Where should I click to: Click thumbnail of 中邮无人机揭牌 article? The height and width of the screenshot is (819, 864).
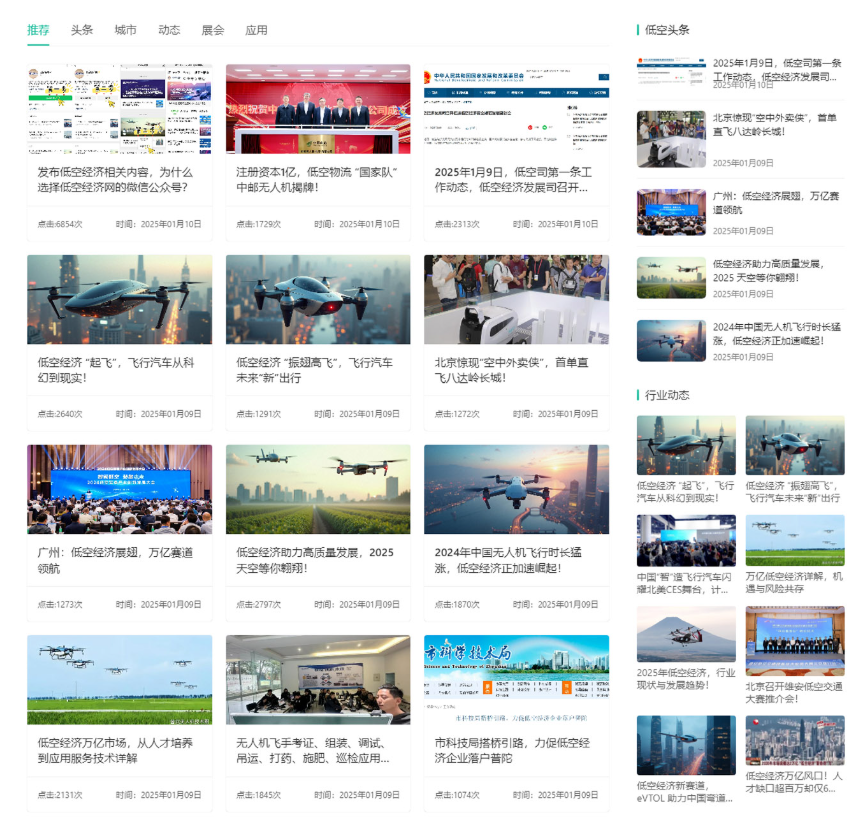[318, 109]
